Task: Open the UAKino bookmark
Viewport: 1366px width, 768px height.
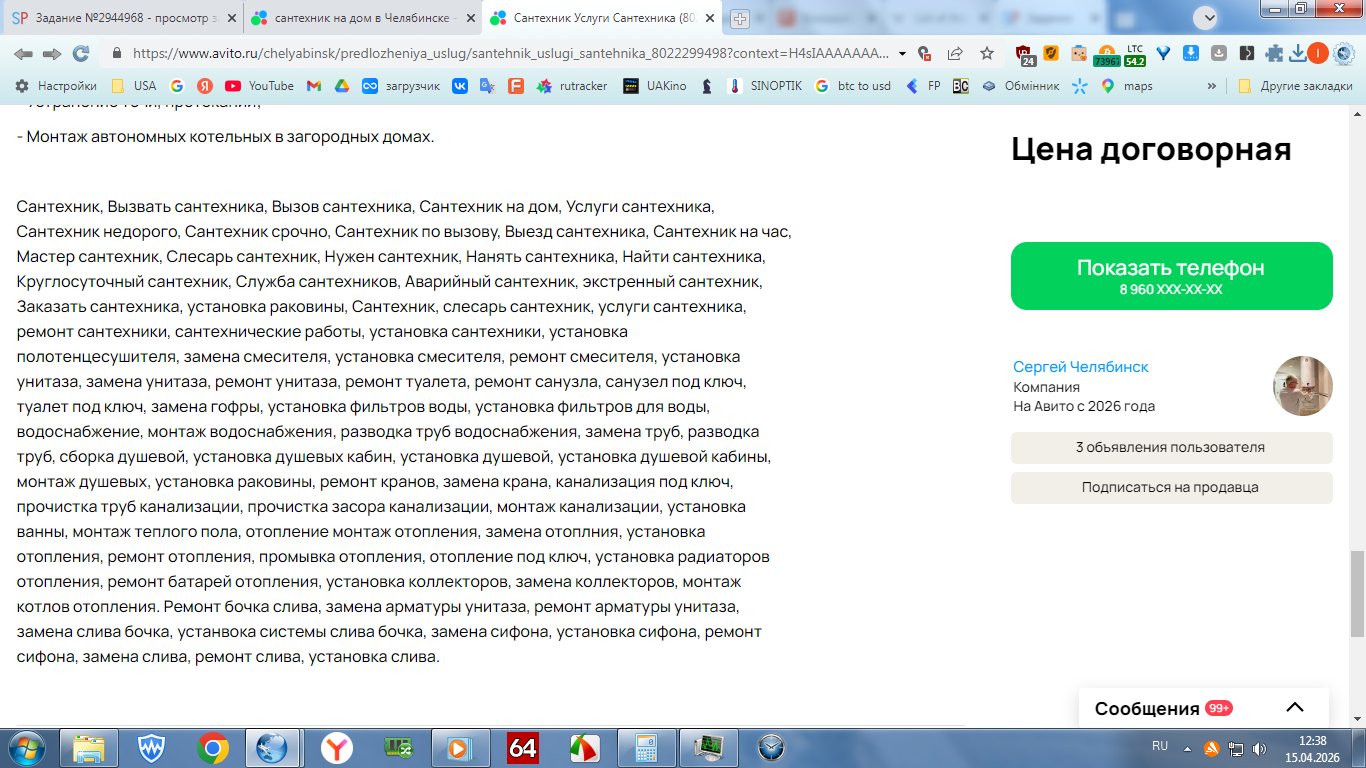Action: (x=655, y=86)
